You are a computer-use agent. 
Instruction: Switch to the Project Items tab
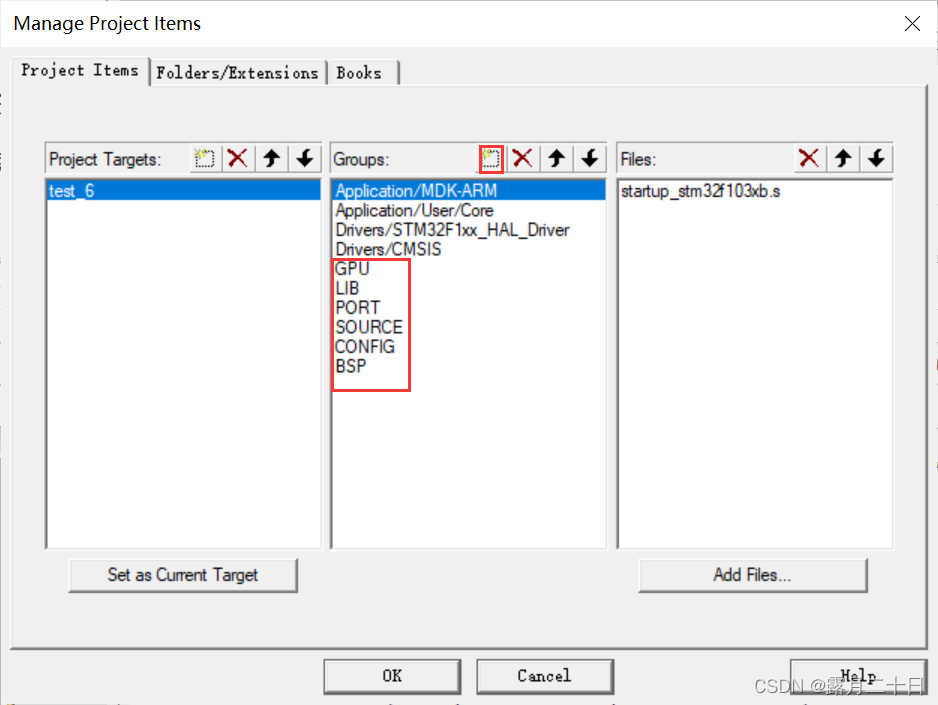[80, 71]
